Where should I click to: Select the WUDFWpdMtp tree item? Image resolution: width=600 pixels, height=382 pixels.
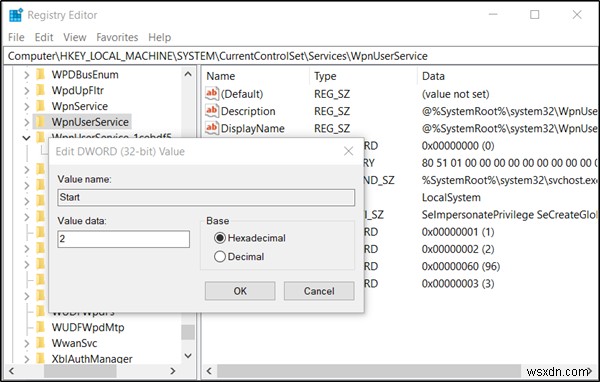pos(88,327)
